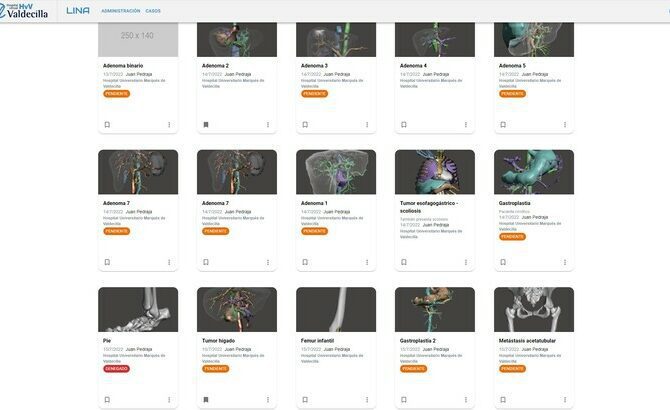The width and height of the screenshot is (670, 410).
Task: Open the Metástasis acetabular pelvis thumbnail
Action: pyautogui.click(x=534, y=310)
